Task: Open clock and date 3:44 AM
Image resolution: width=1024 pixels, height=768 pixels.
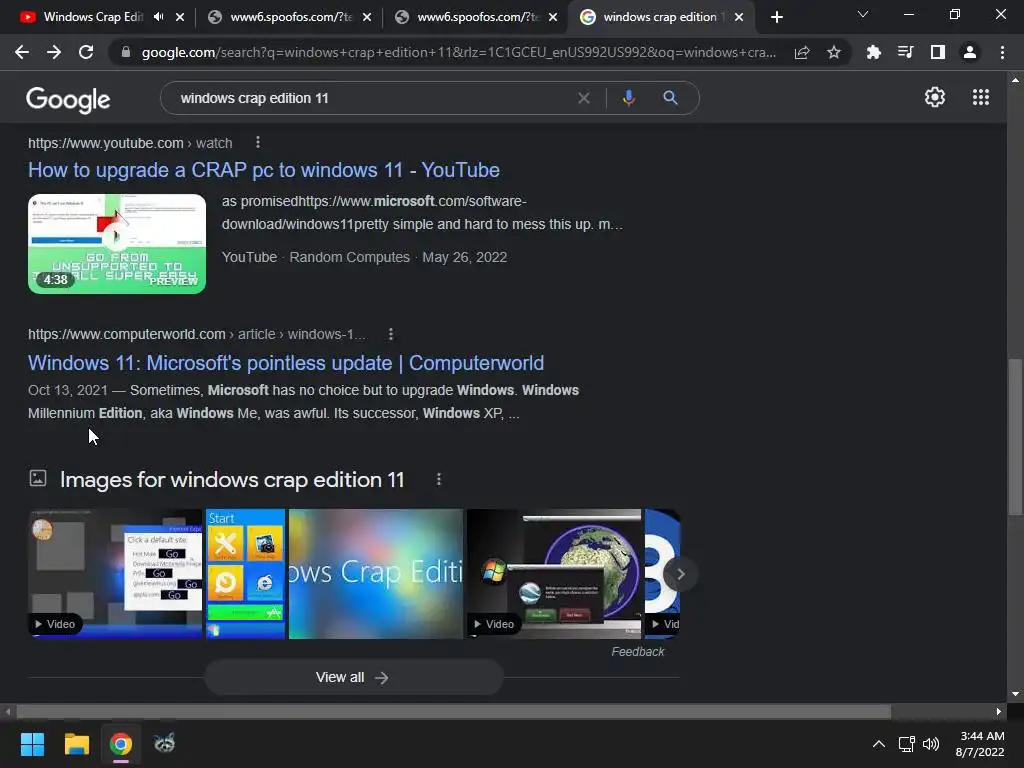Action: (x=980, y=744)
